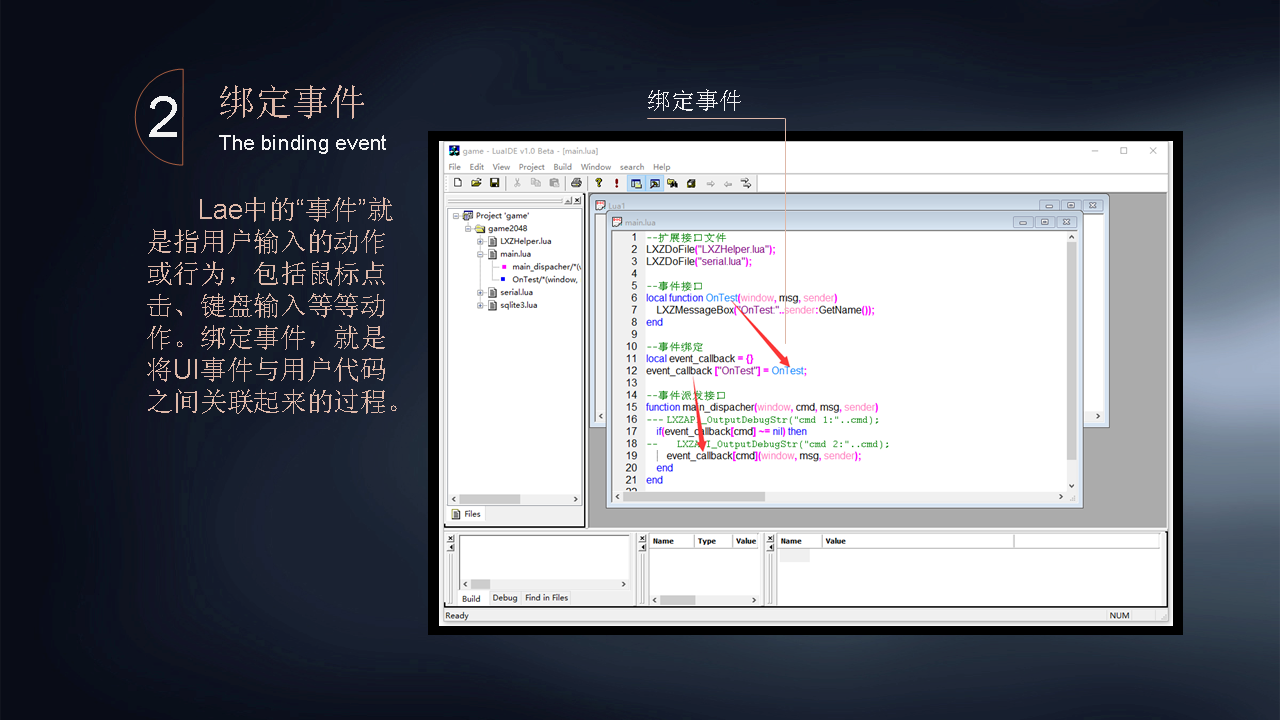Viewport: 1280px width, 720px height.
Task: Select OnTest function in project tree
Action: tap(545, 279)
